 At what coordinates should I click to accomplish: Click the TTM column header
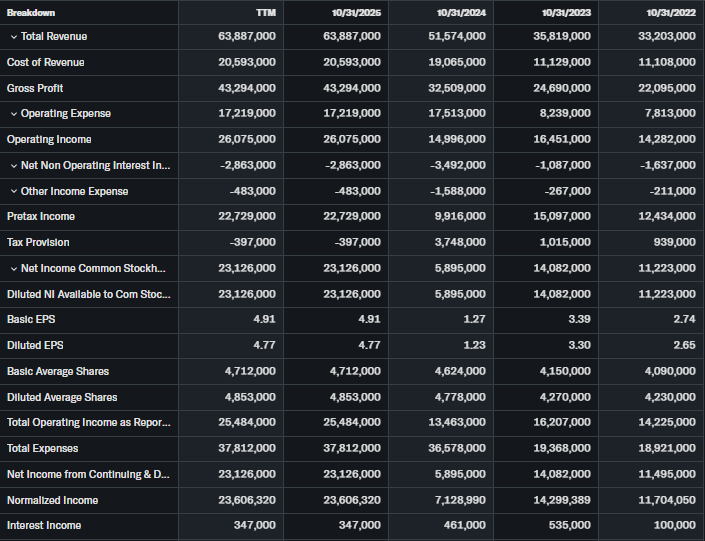[x=266, y=12]
